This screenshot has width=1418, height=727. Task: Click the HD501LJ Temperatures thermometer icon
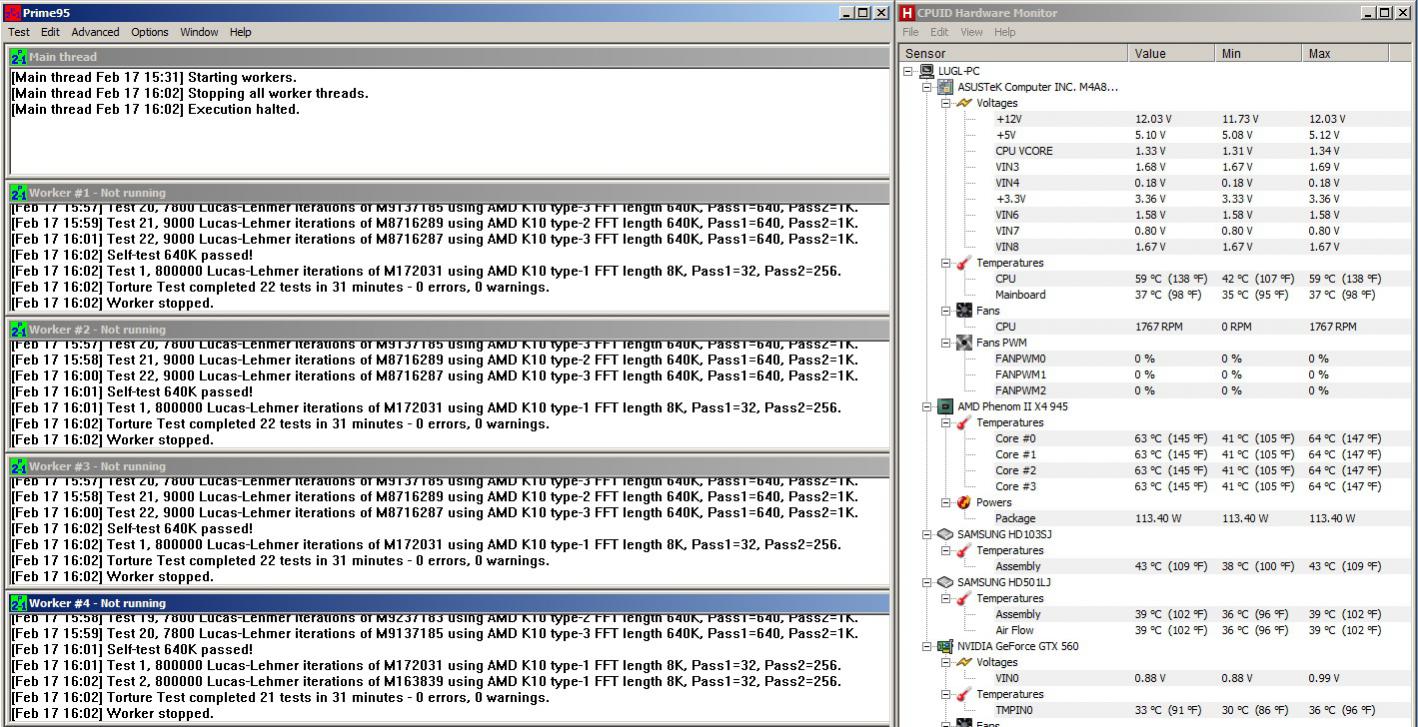point(964,599)
